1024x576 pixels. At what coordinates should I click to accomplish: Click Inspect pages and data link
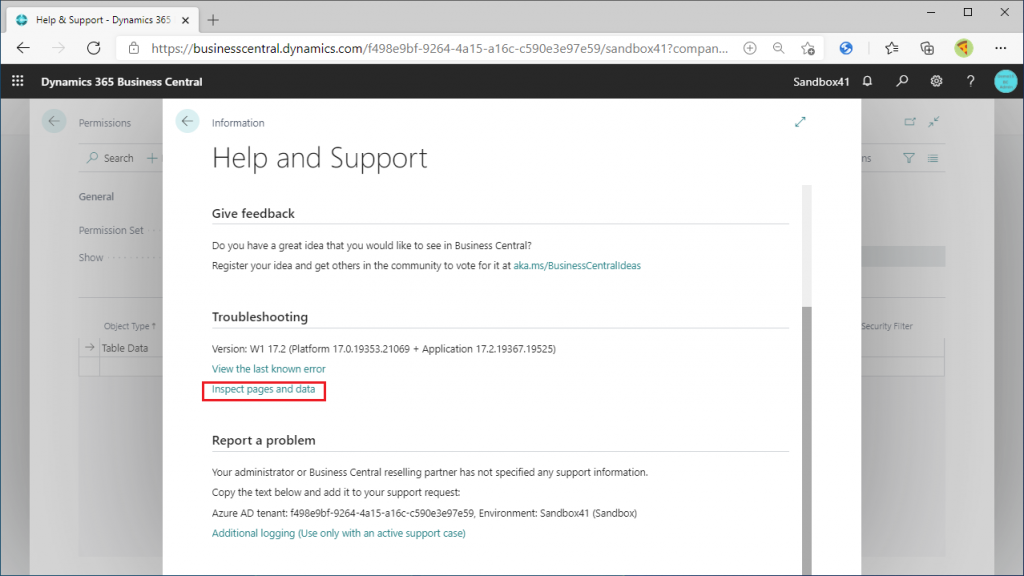click(x=263, y=389)
